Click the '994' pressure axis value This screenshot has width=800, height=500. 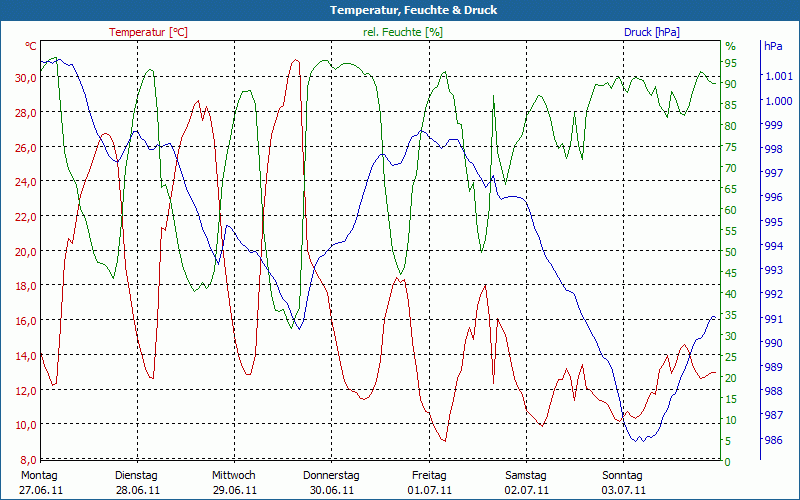pyautogui.click(x=773, y=246)
